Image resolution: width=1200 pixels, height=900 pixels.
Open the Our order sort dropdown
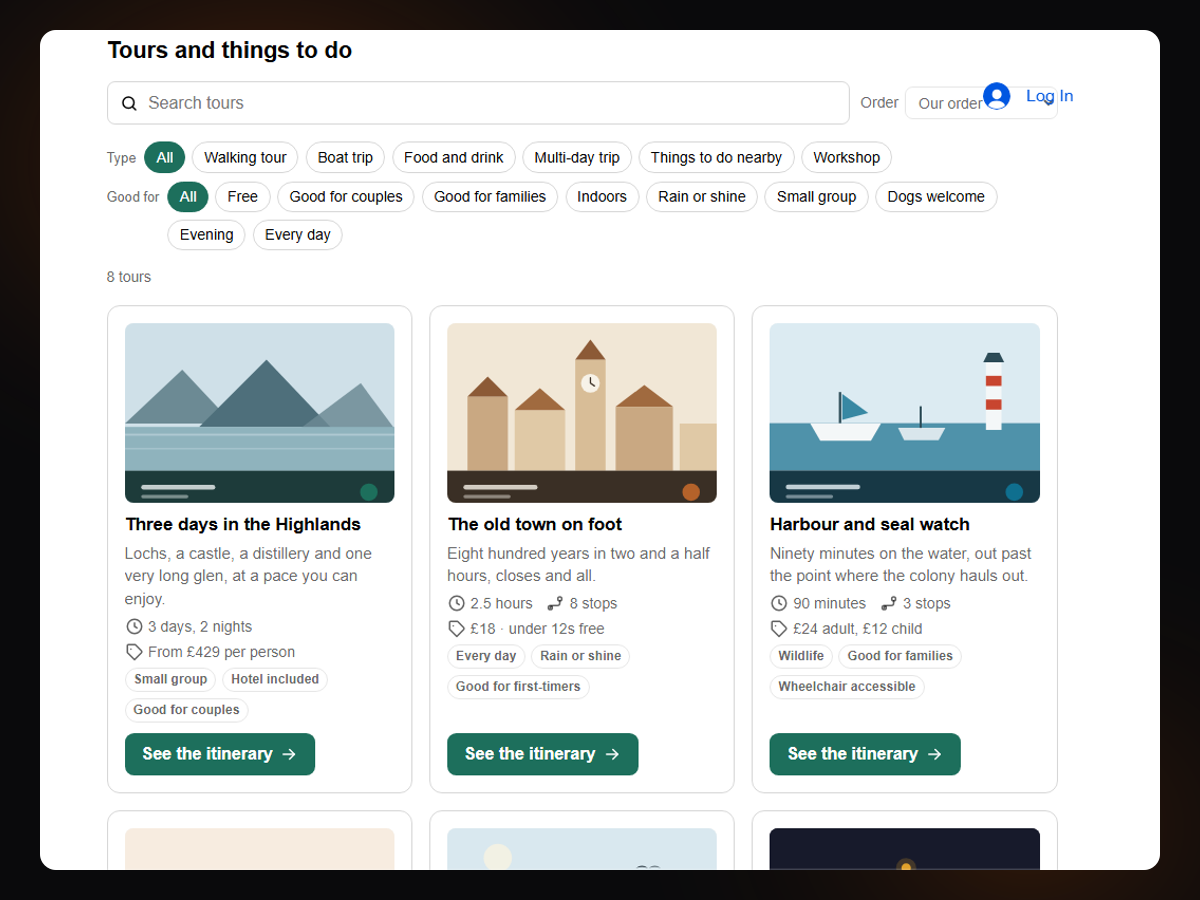(981, 103)
